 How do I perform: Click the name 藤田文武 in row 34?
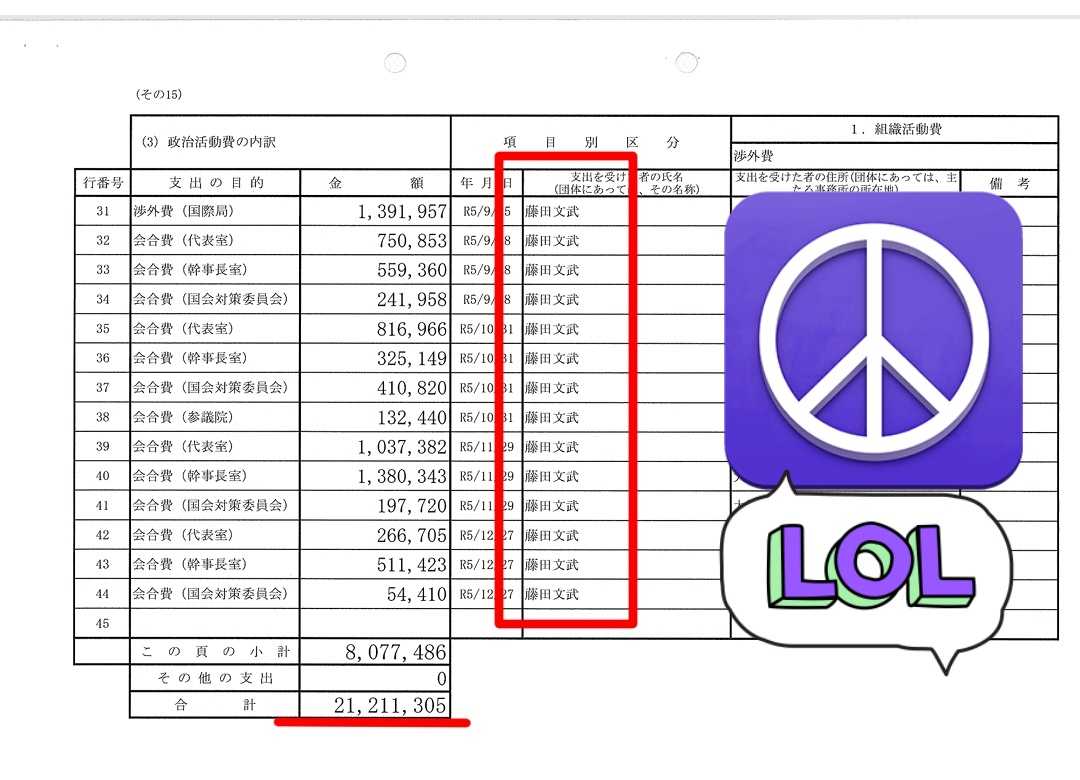coord(552,300)
